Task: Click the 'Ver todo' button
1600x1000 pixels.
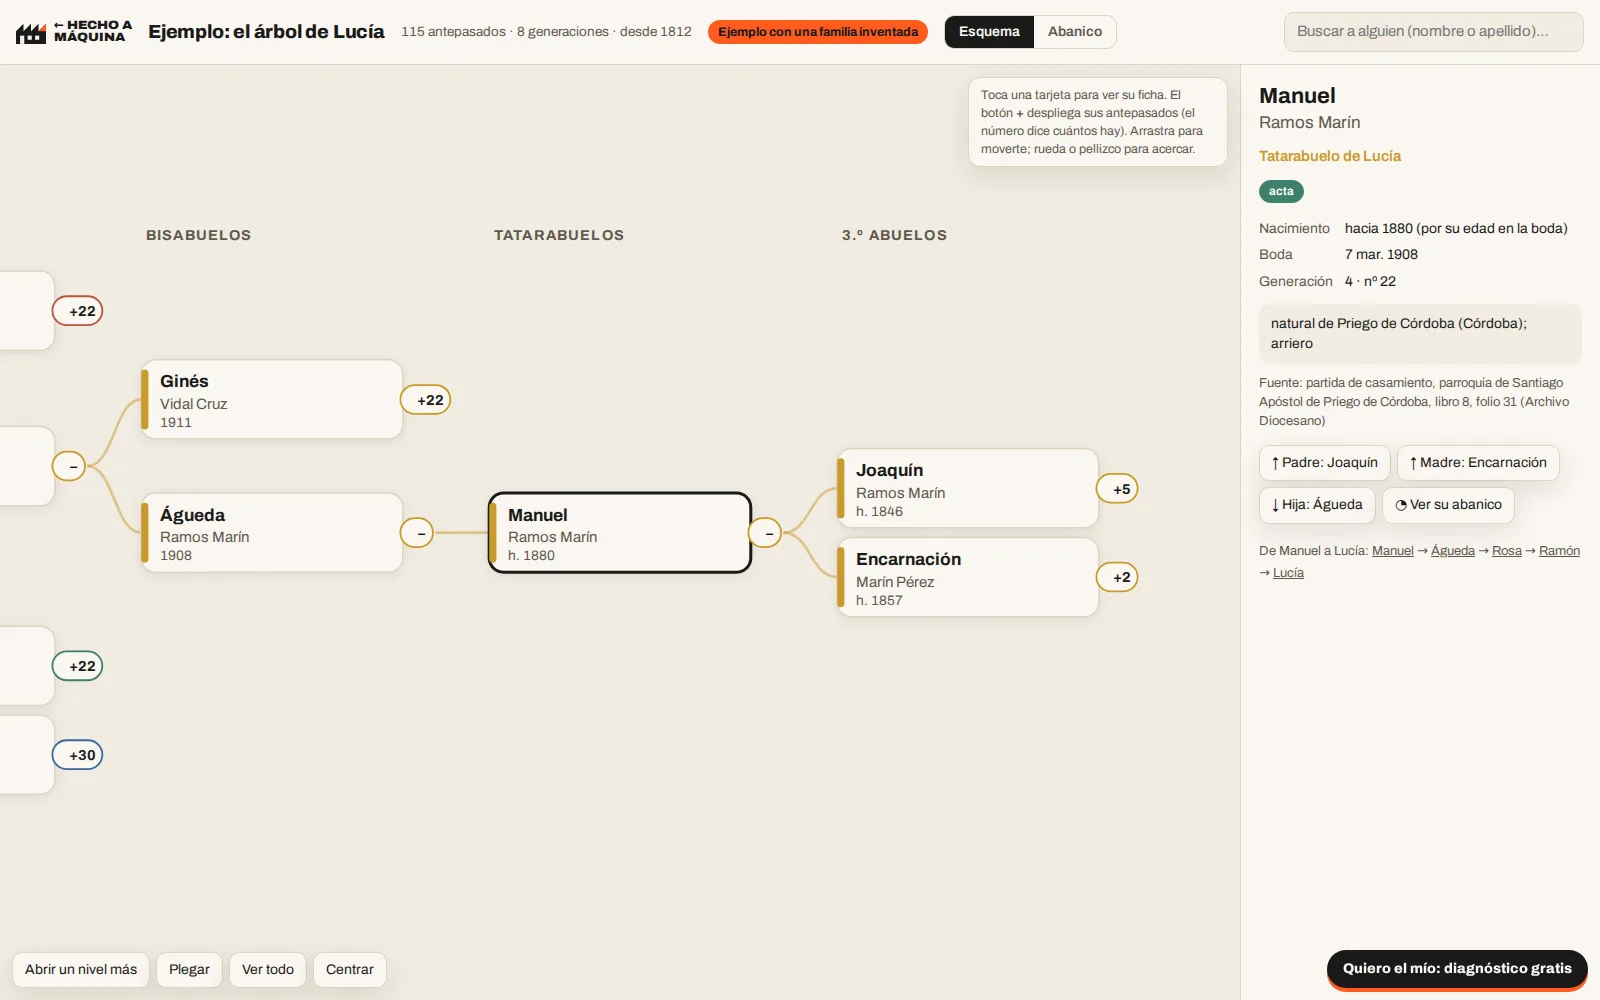Action: (268, 970)
